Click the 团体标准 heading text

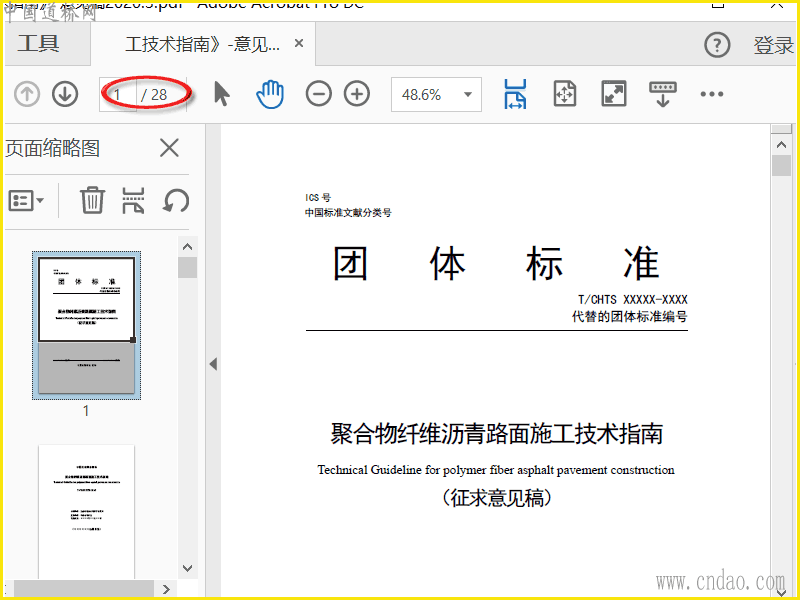496,264
